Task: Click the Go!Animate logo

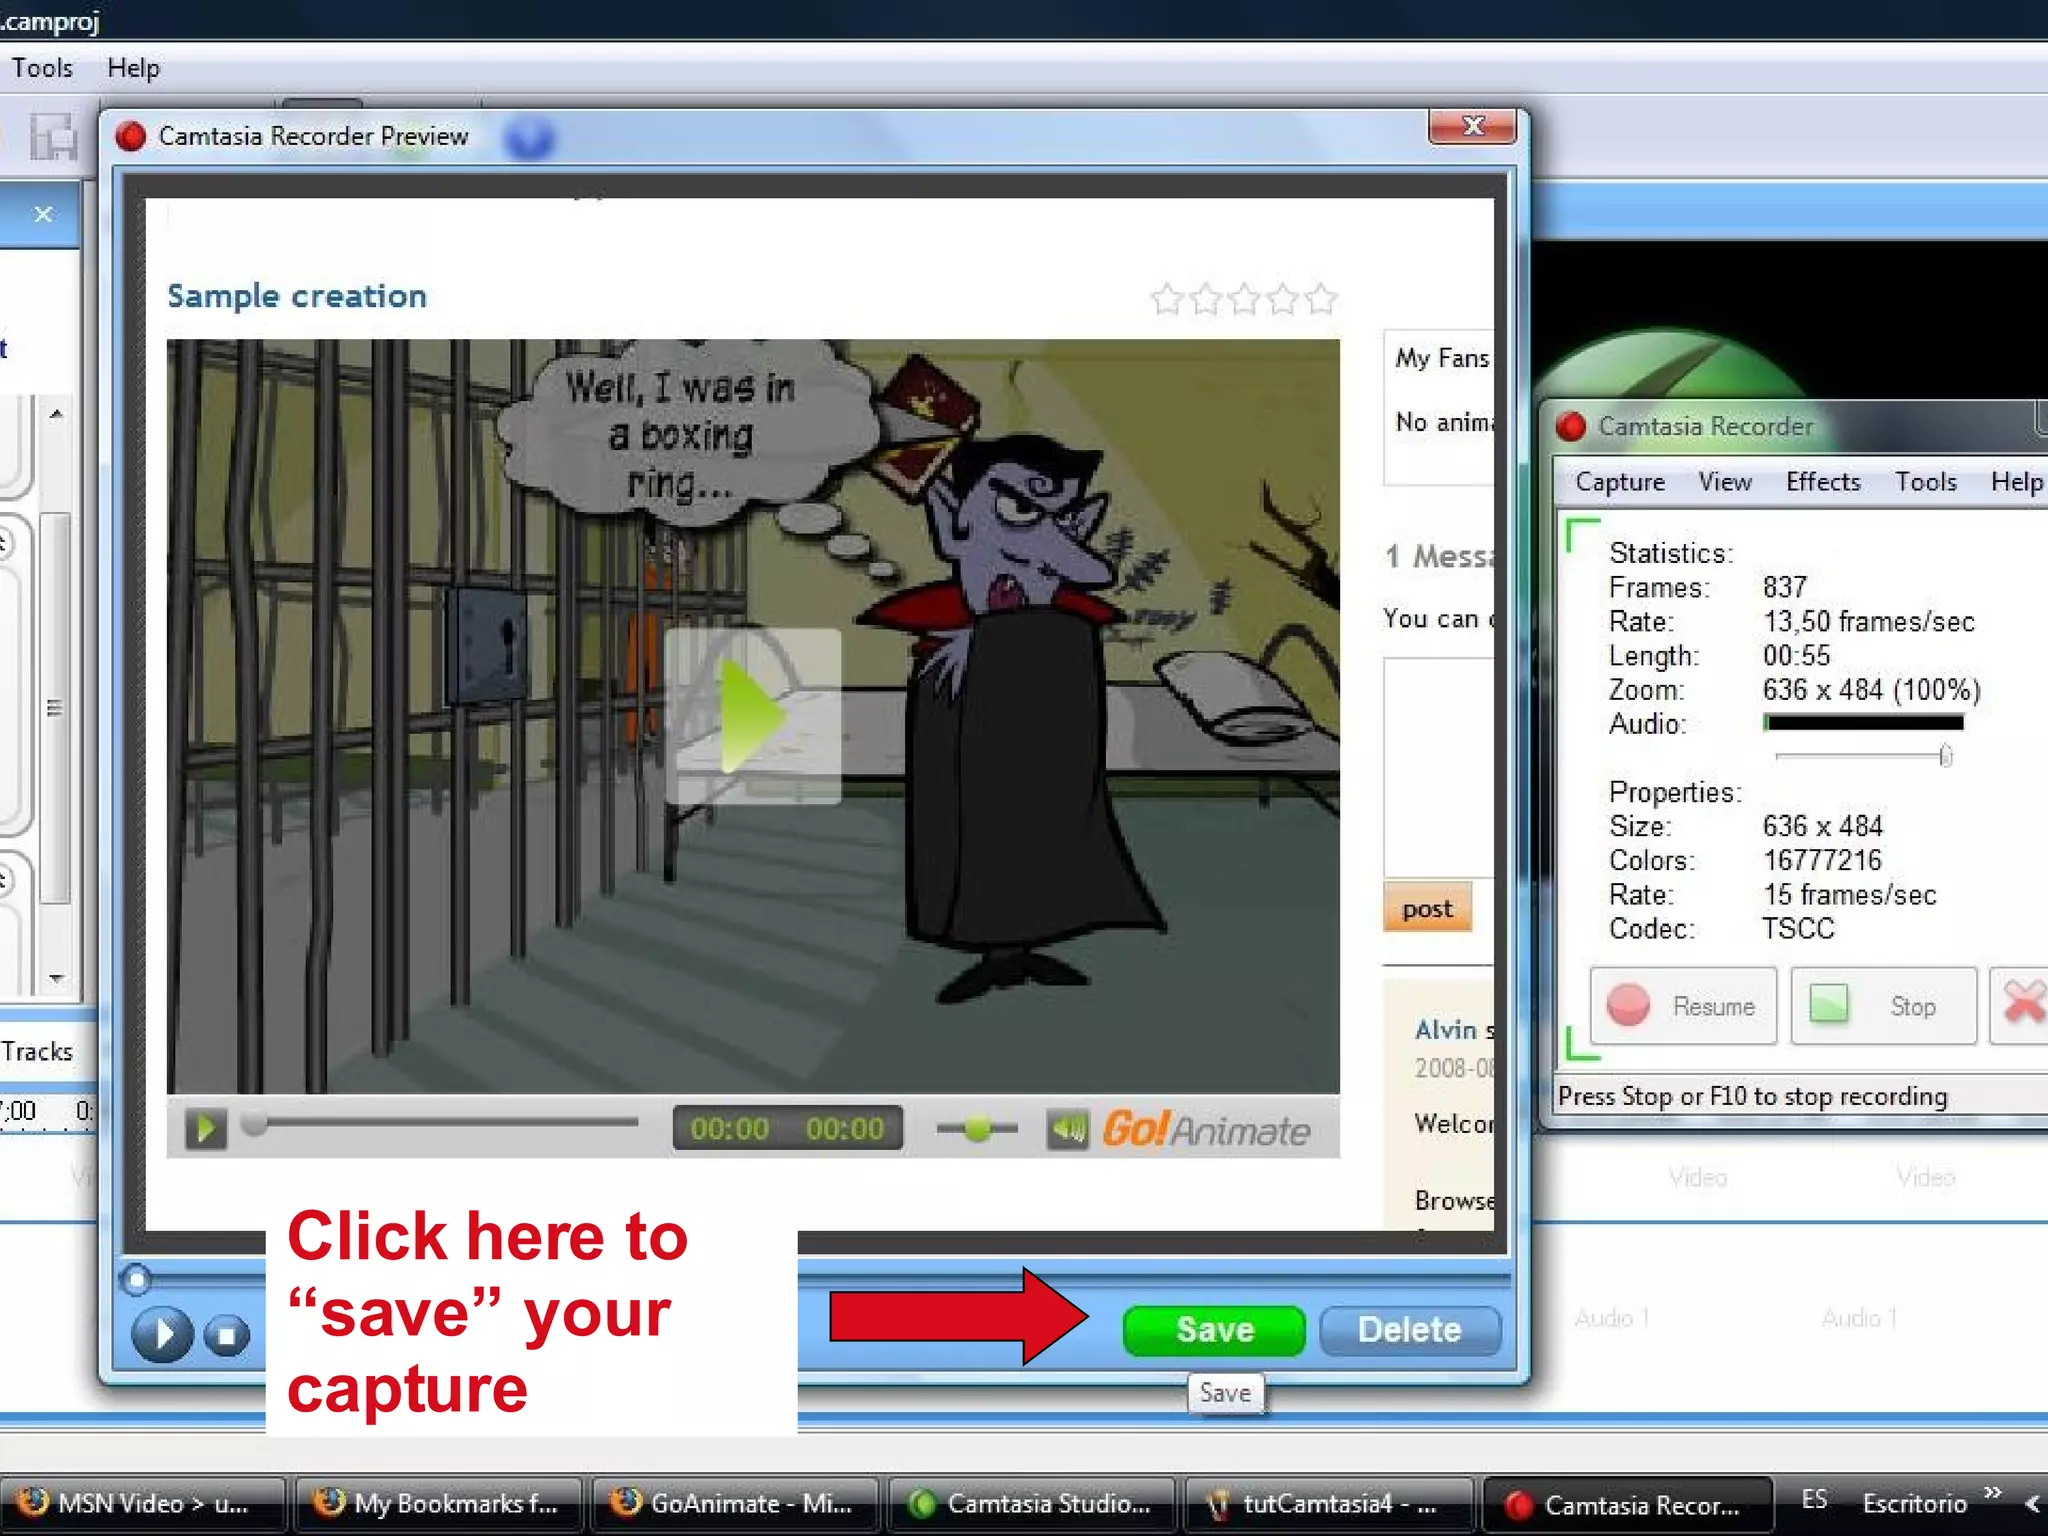Action: coord(1207,1130)
